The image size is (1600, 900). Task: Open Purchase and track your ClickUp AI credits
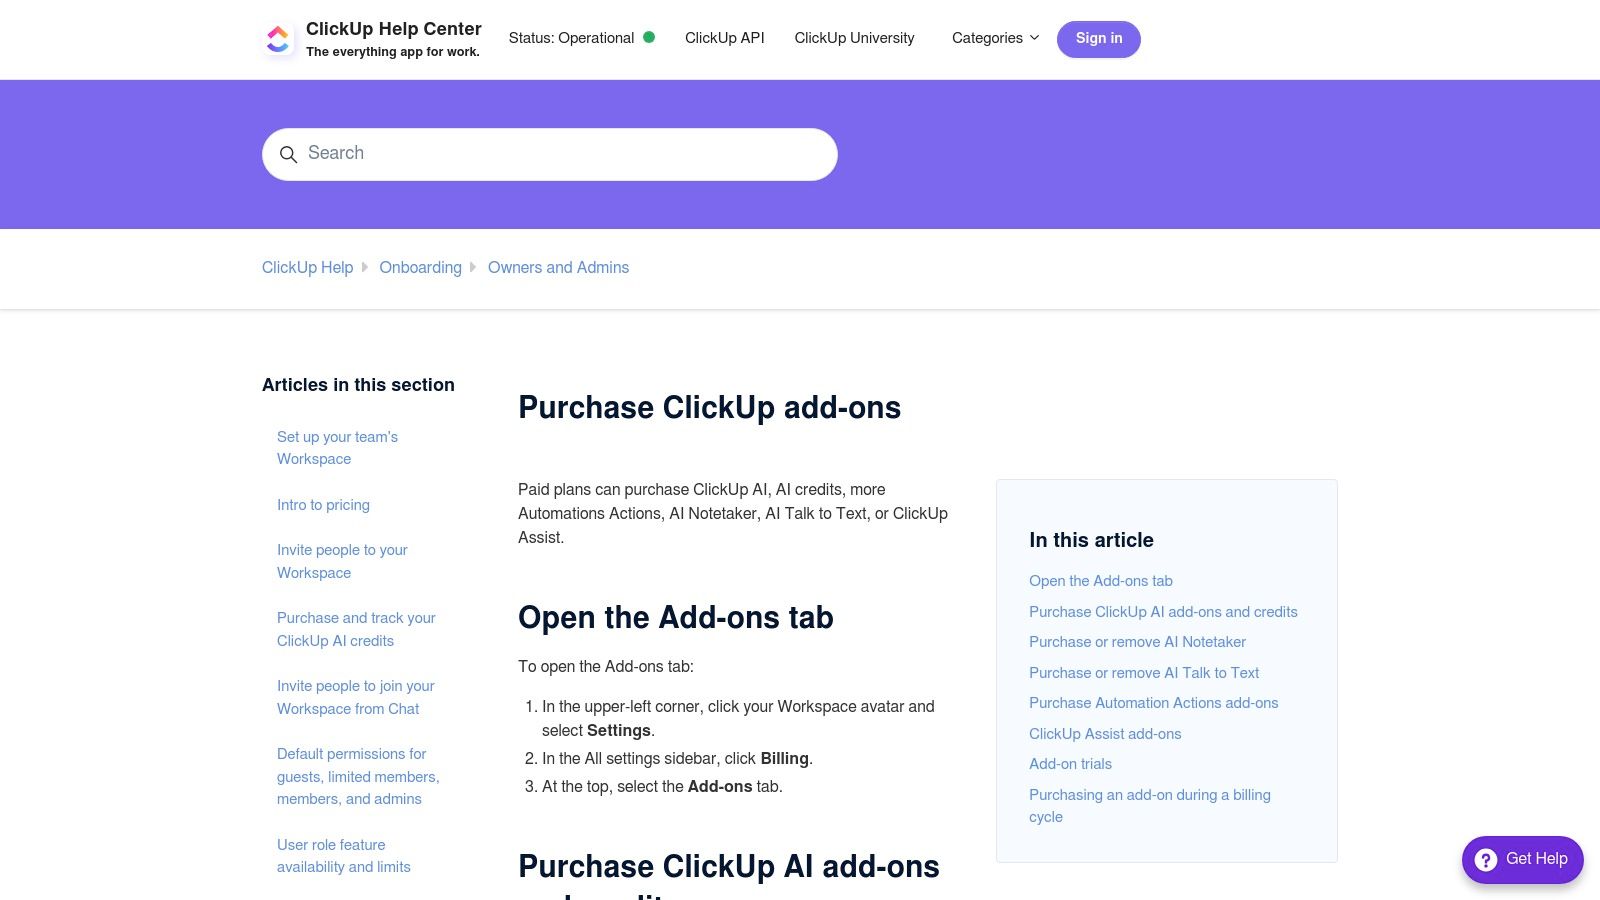[x=356, y=629]
